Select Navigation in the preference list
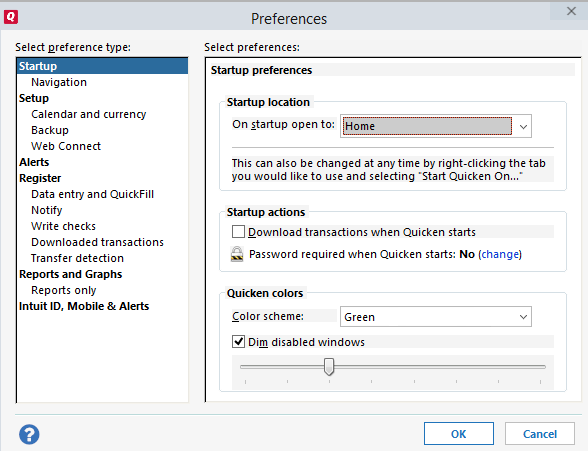This screenshot has height=451, width=588. pyautogui.click(x=59, y=82)
